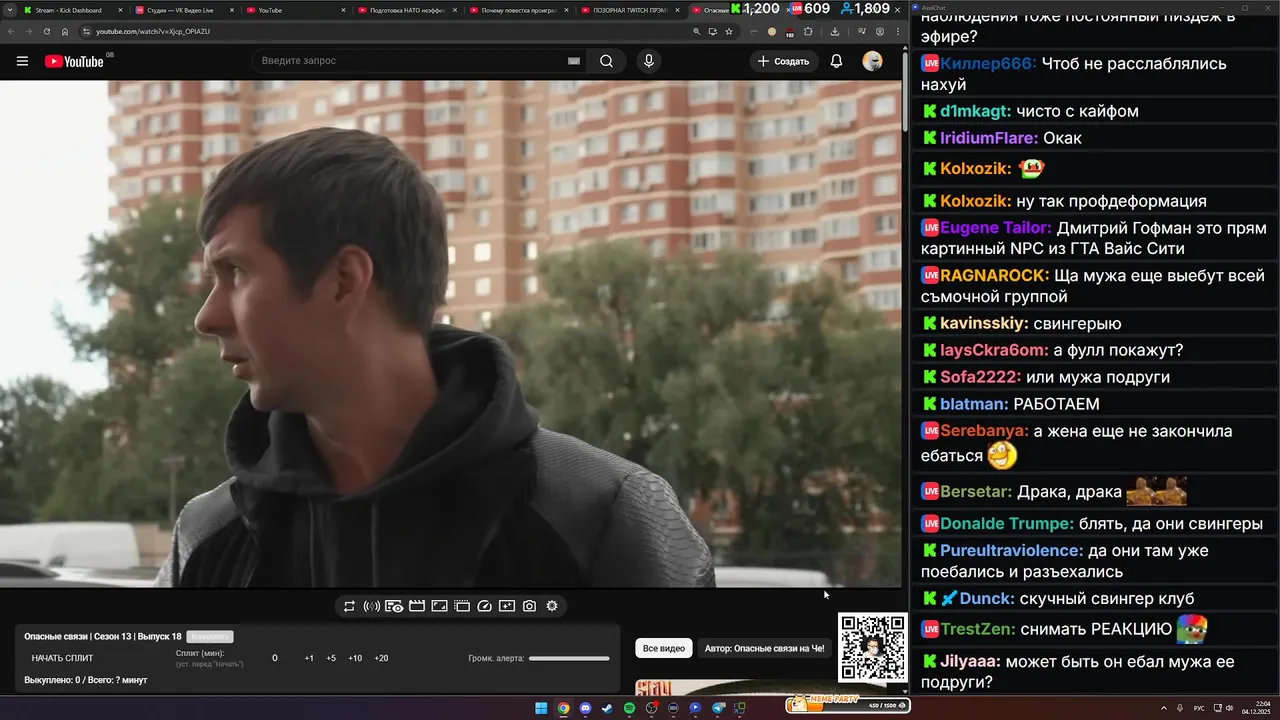The image size is (1280, 720).
Task: Open browser downloads icon
Action: [x=835, y=31]
